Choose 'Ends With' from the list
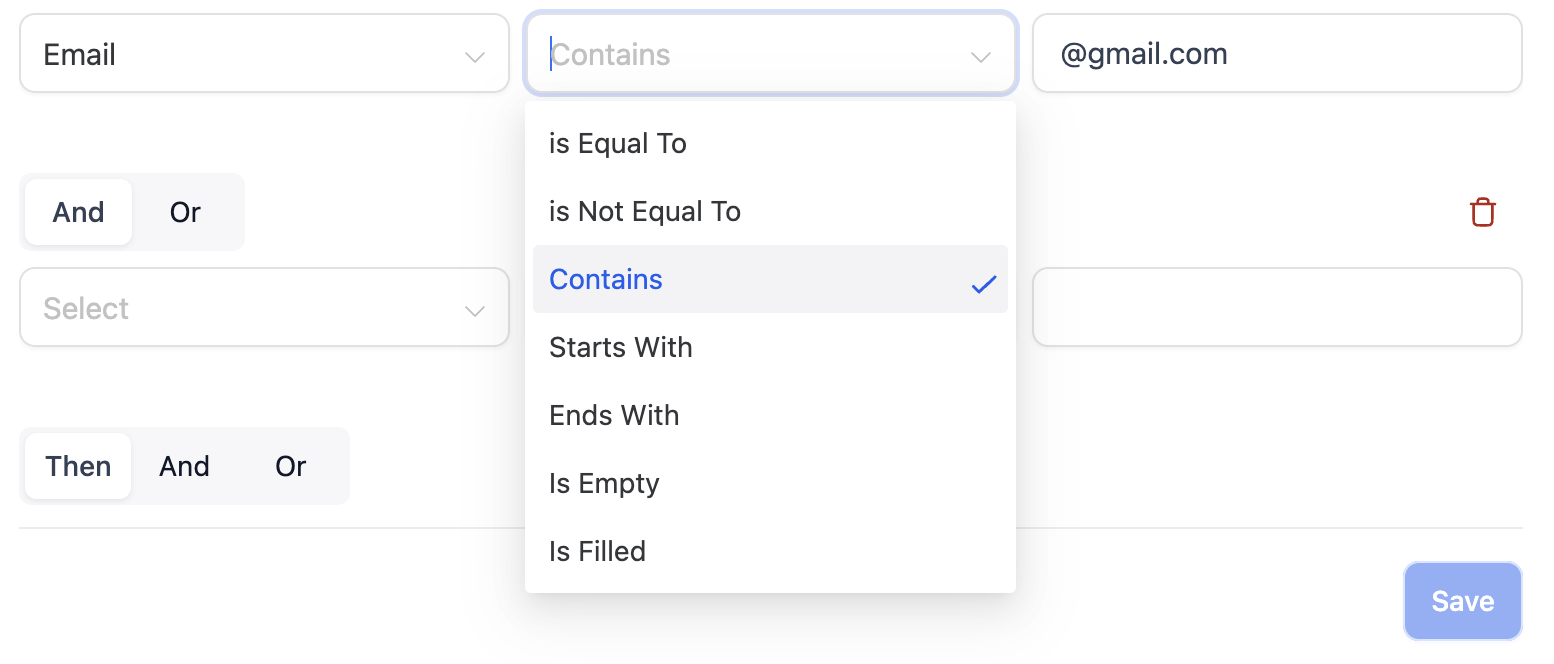The width and height of the screenshot is (1554, 664). point(770,415)
